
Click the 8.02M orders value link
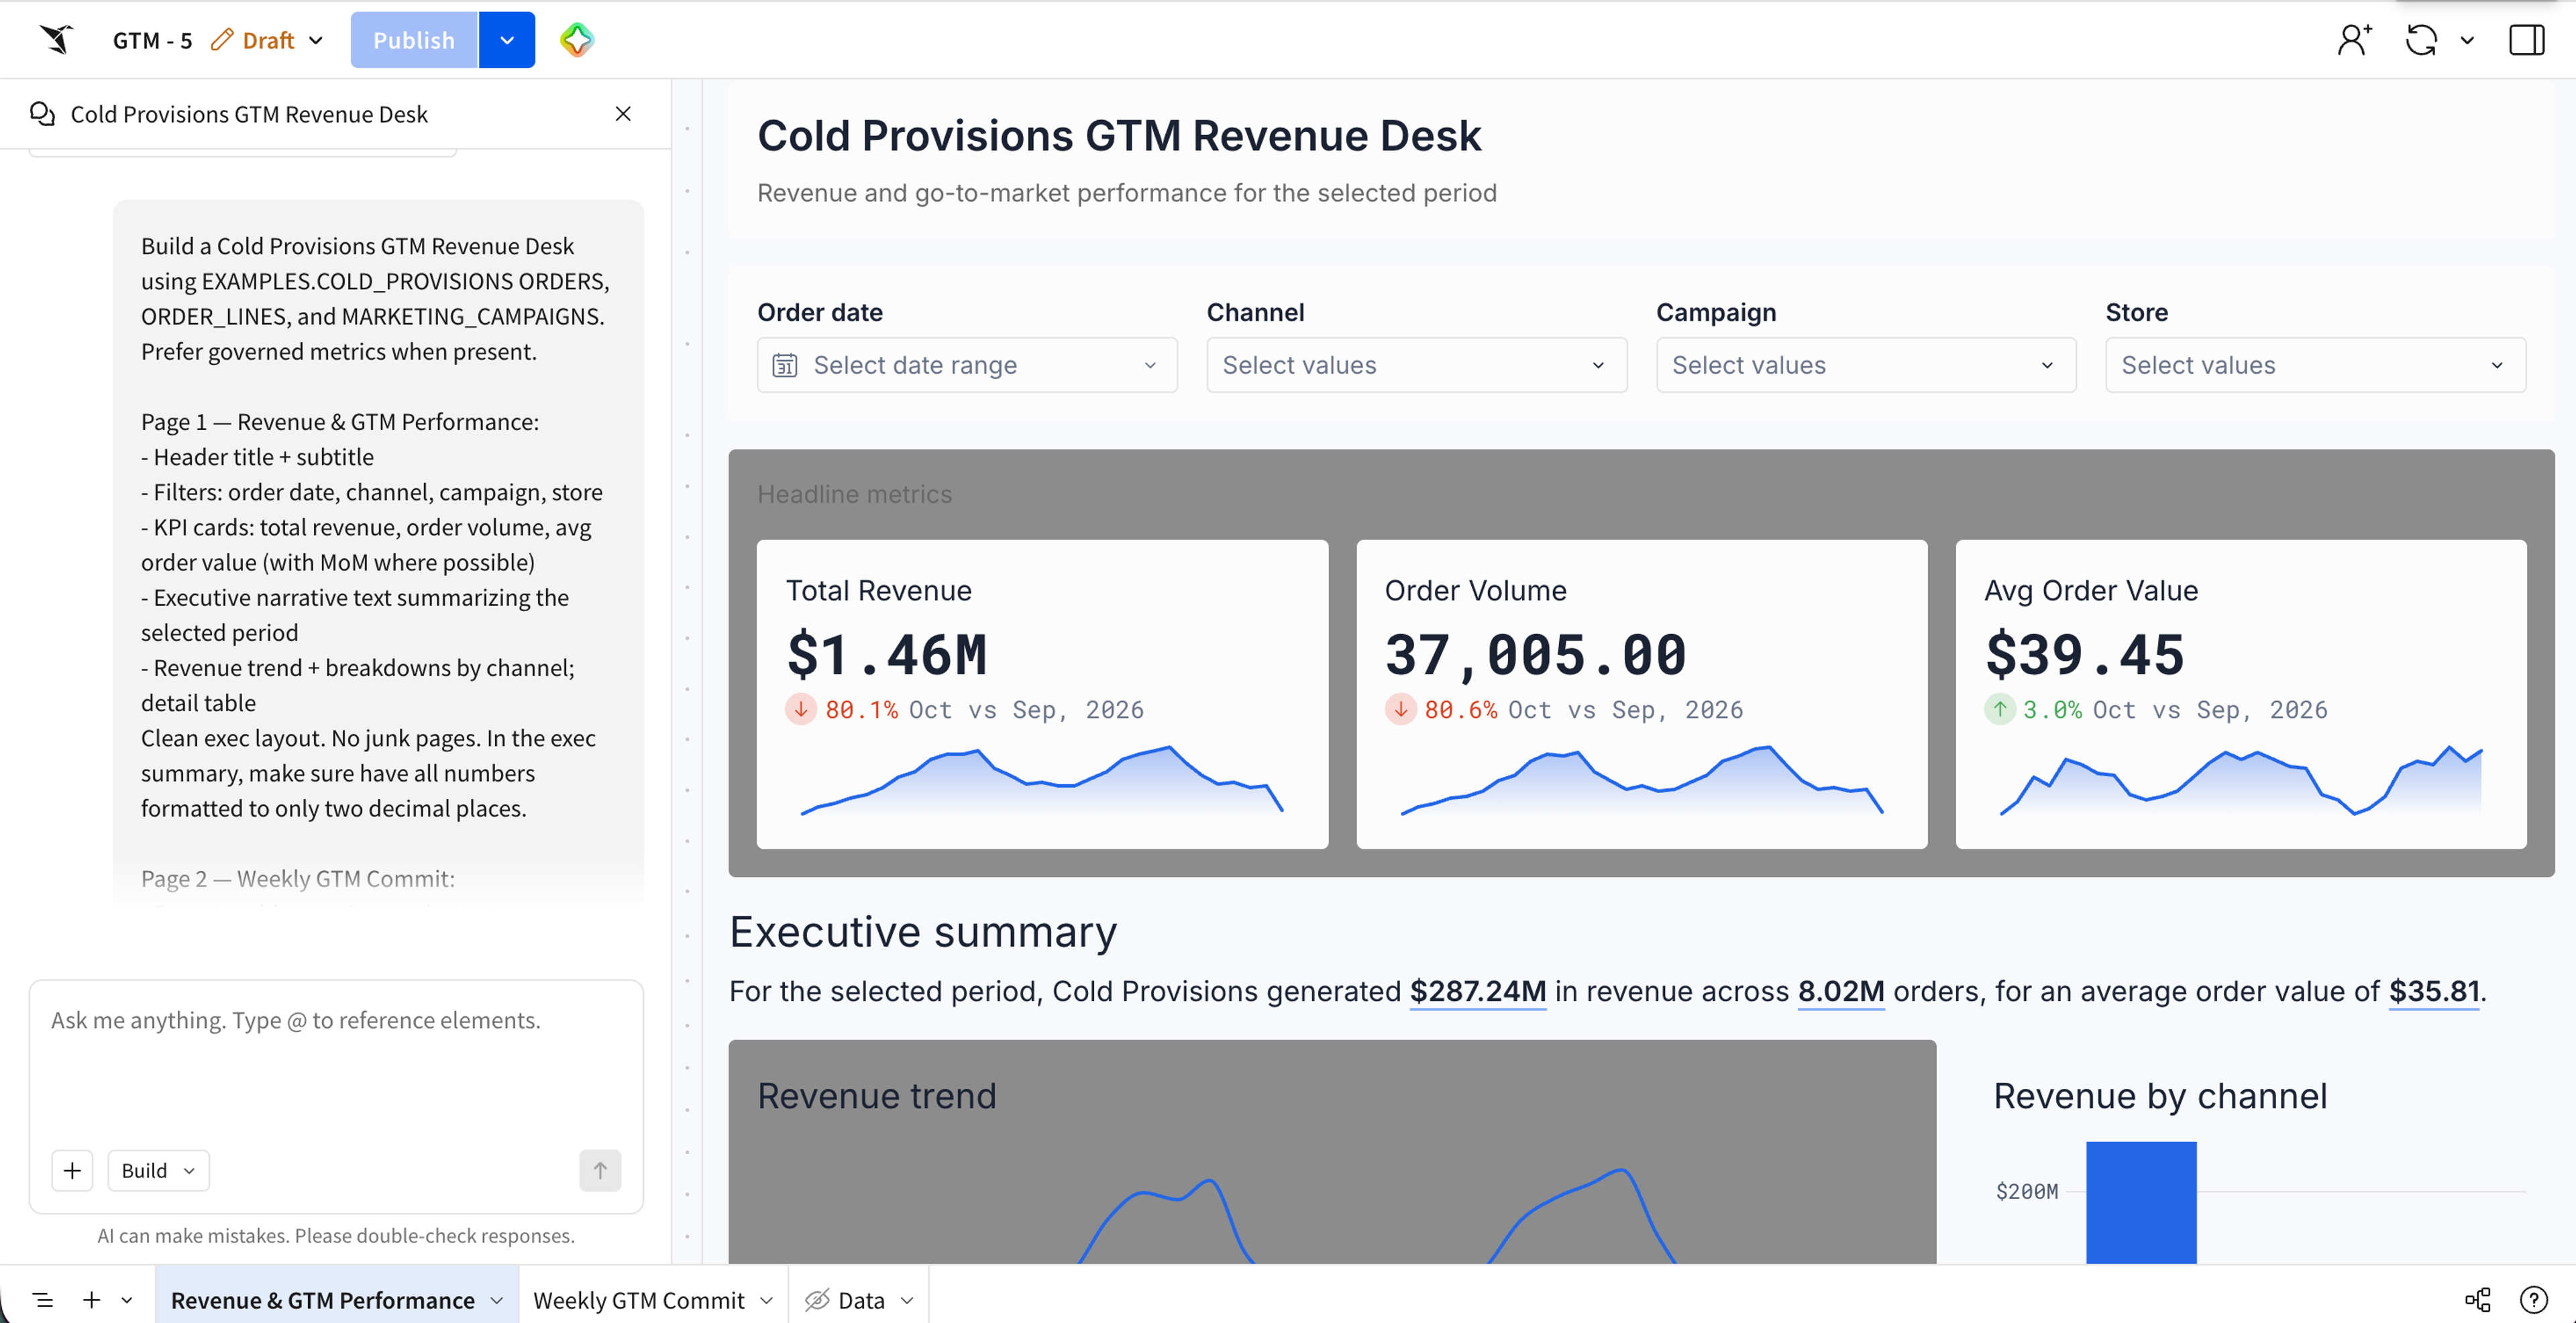(x=1841, y=991)
